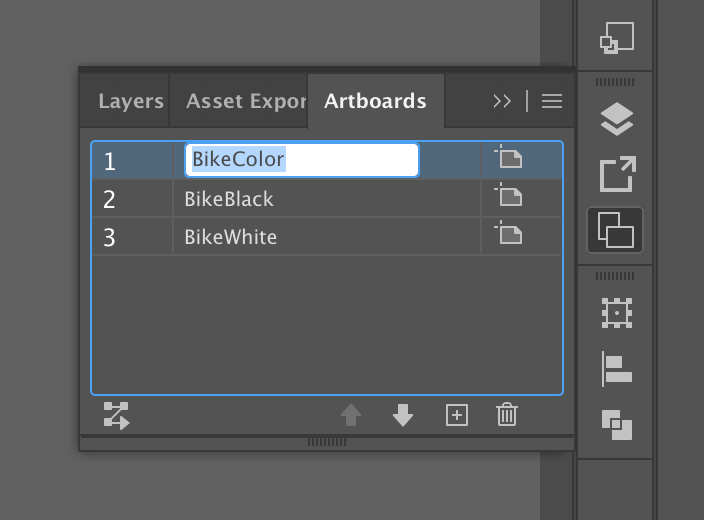Open the Align panel dock icon
This screenshot has height=520, width=704.
(616, 368)
